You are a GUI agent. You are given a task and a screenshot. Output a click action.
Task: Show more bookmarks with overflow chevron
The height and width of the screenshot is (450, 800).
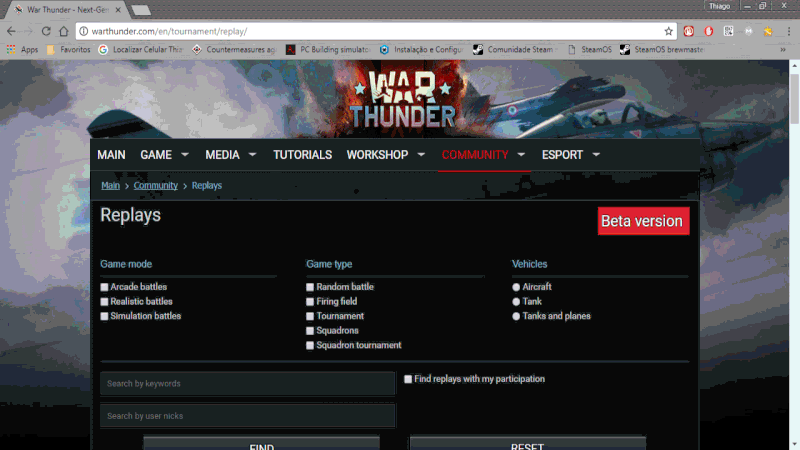coord(783,49)
